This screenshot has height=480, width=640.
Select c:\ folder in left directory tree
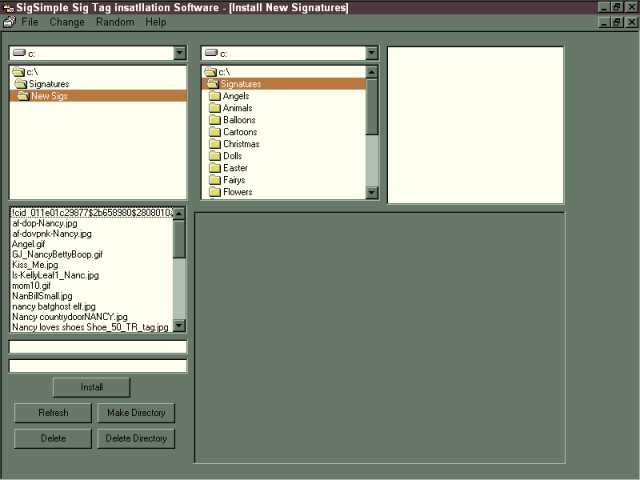click(x=25, y=72)
